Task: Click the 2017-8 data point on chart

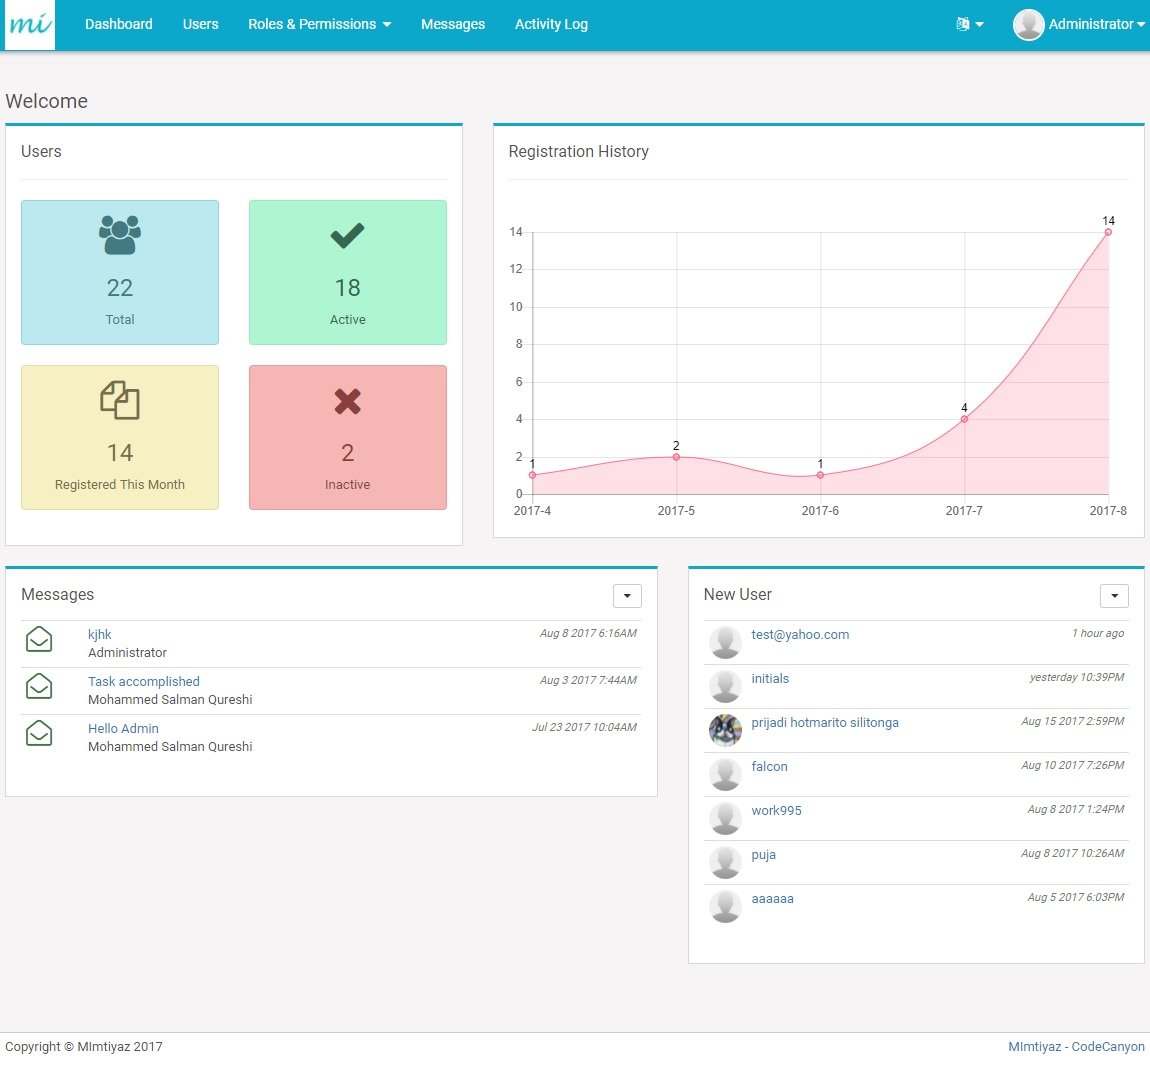Action: pyautogui.click(x=1108, y=232)
